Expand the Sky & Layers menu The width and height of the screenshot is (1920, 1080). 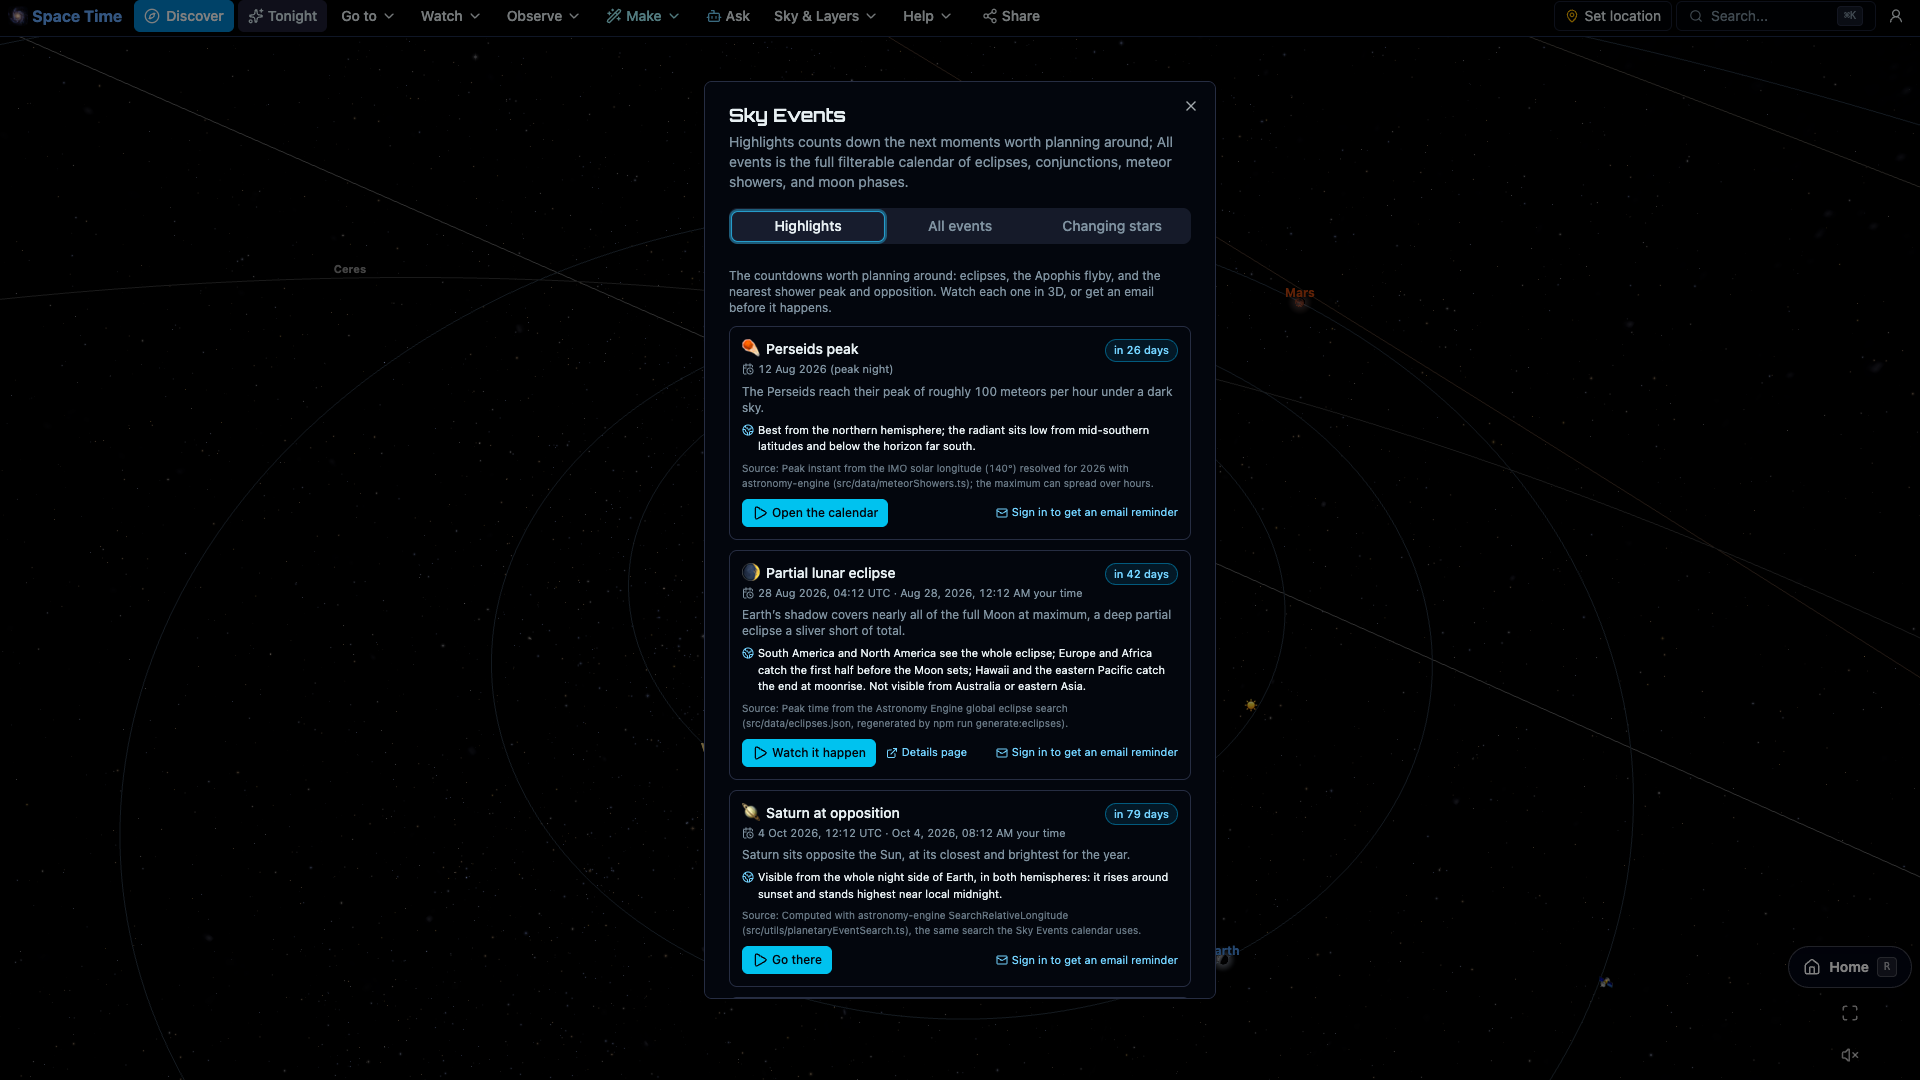point(825,16)
